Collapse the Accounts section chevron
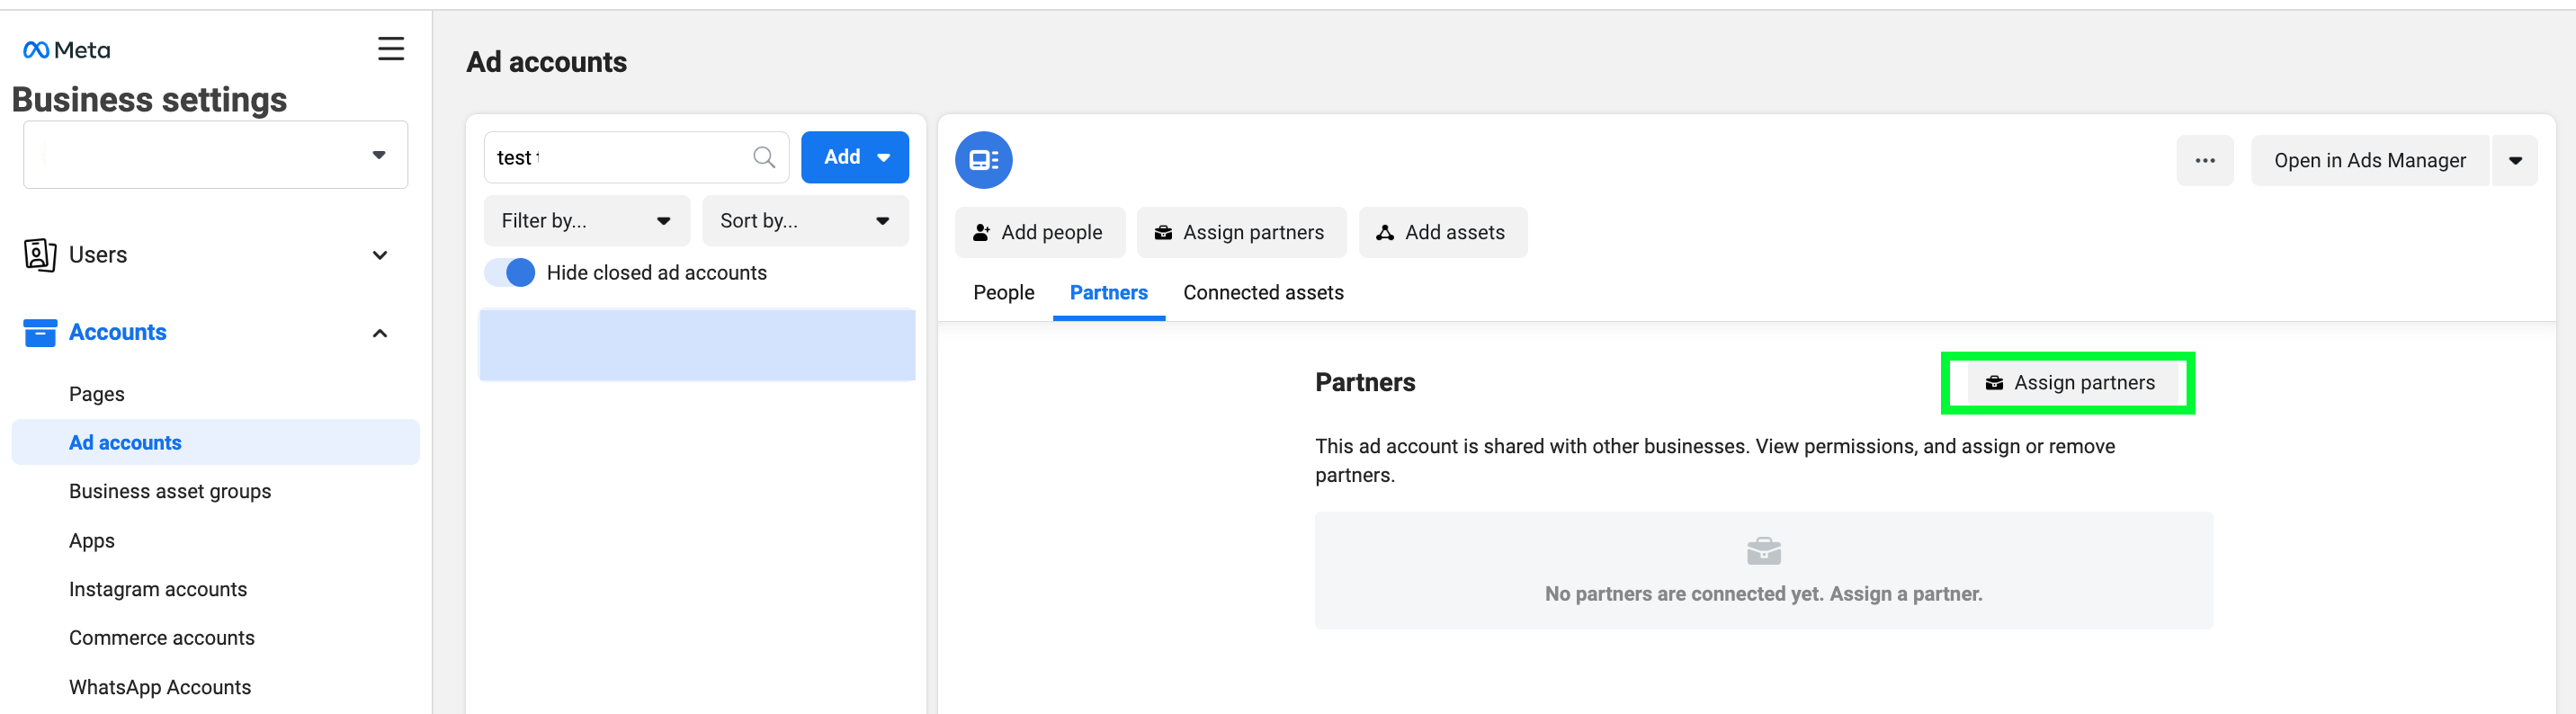Viewport: 2576px width, 714px height. (x=380, y=333)
